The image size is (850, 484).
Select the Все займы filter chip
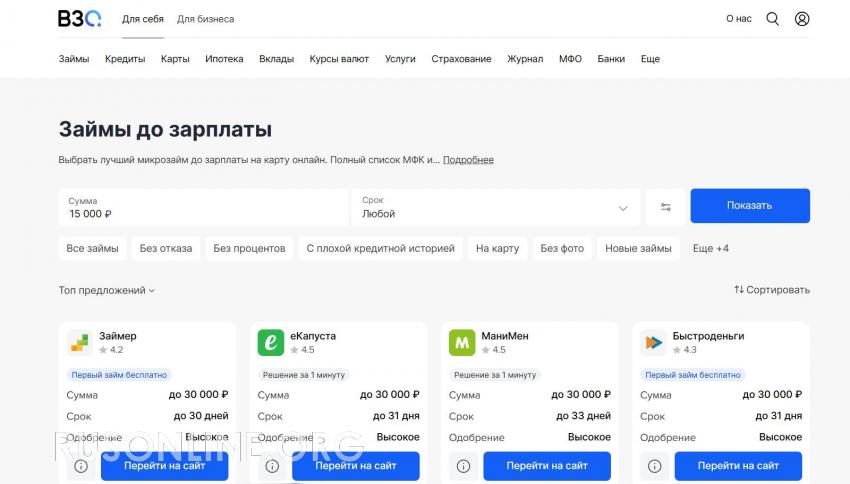click(92, 248)
